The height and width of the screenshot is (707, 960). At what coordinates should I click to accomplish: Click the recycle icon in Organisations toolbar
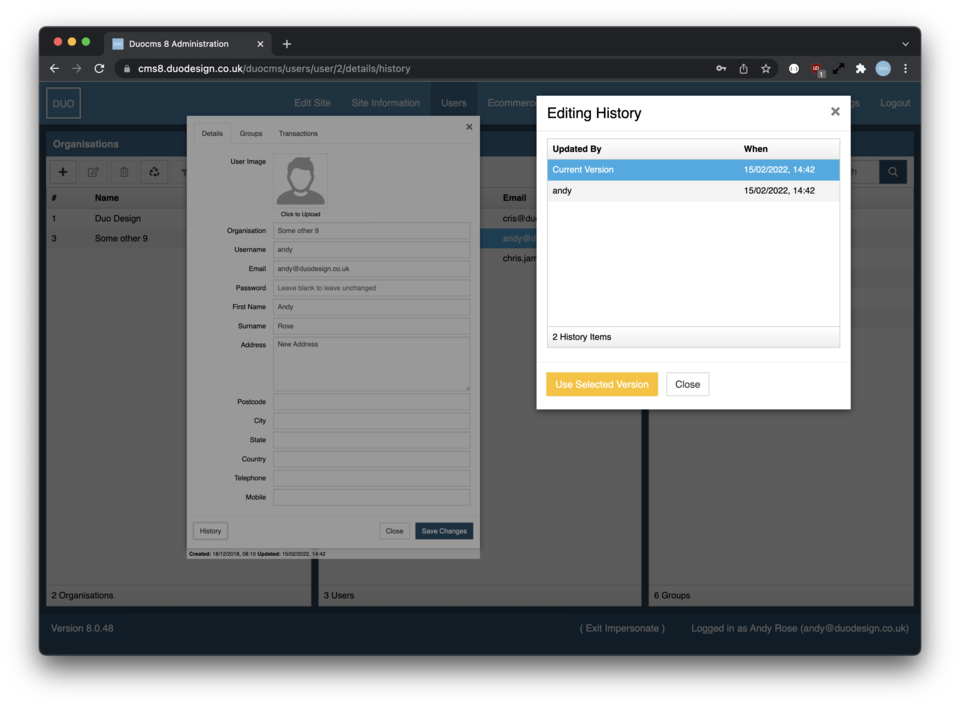154,172
